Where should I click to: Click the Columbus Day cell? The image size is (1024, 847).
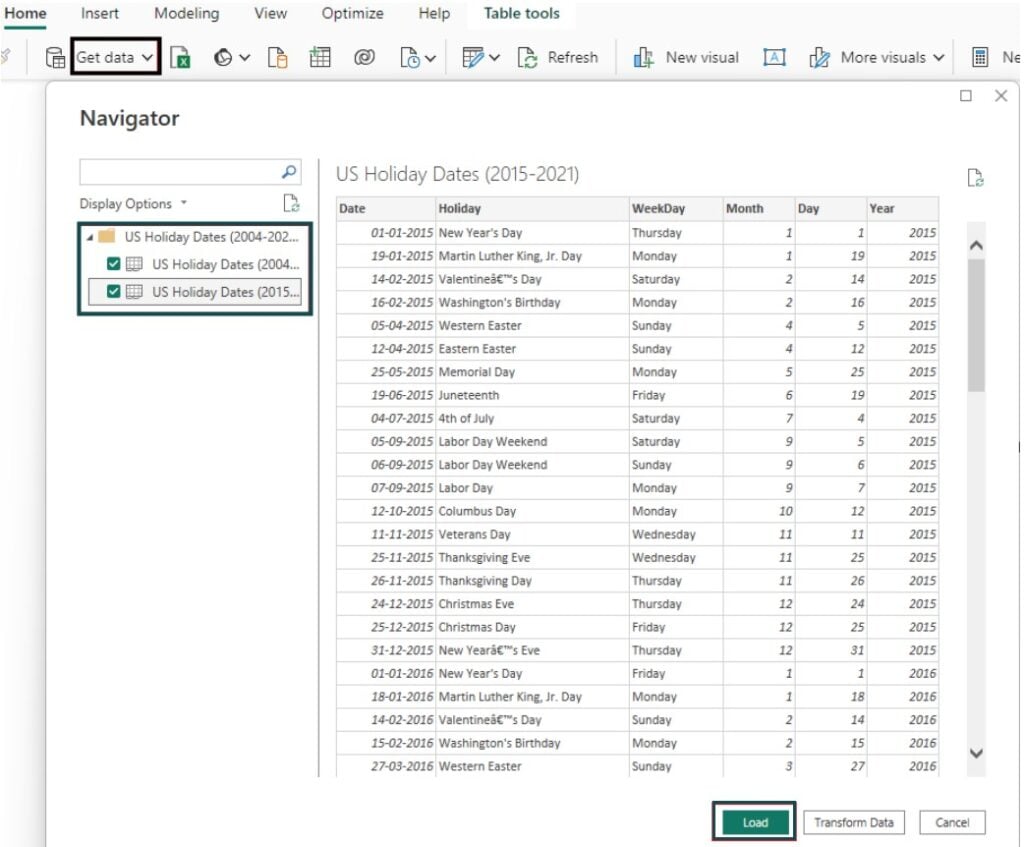click(x=532, y=511)
